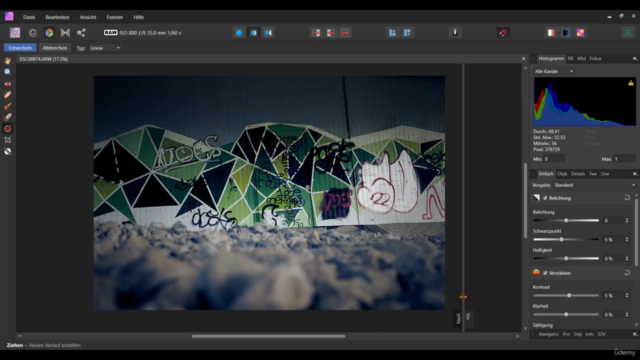Click the Klarheit slider handle

(566, 315)
